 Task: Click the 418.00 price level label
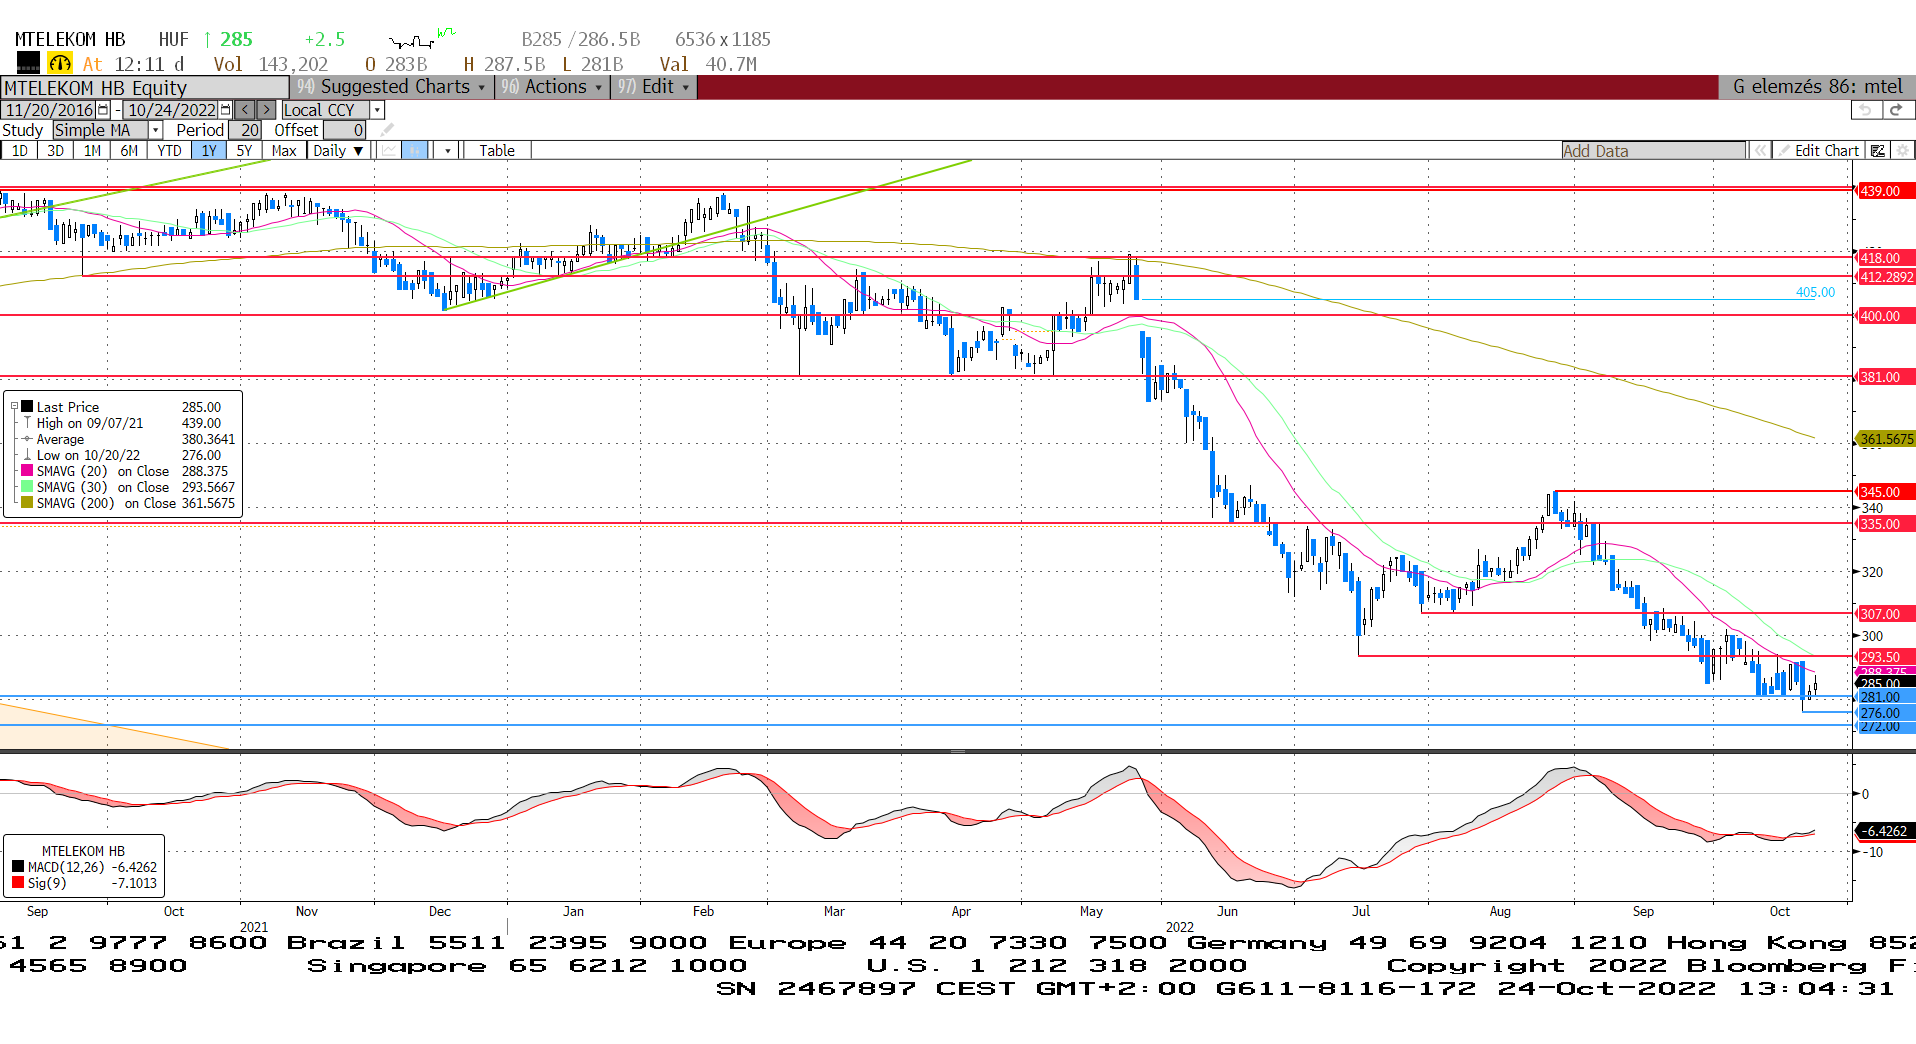pyautogui.click(x=1884, y=257)
